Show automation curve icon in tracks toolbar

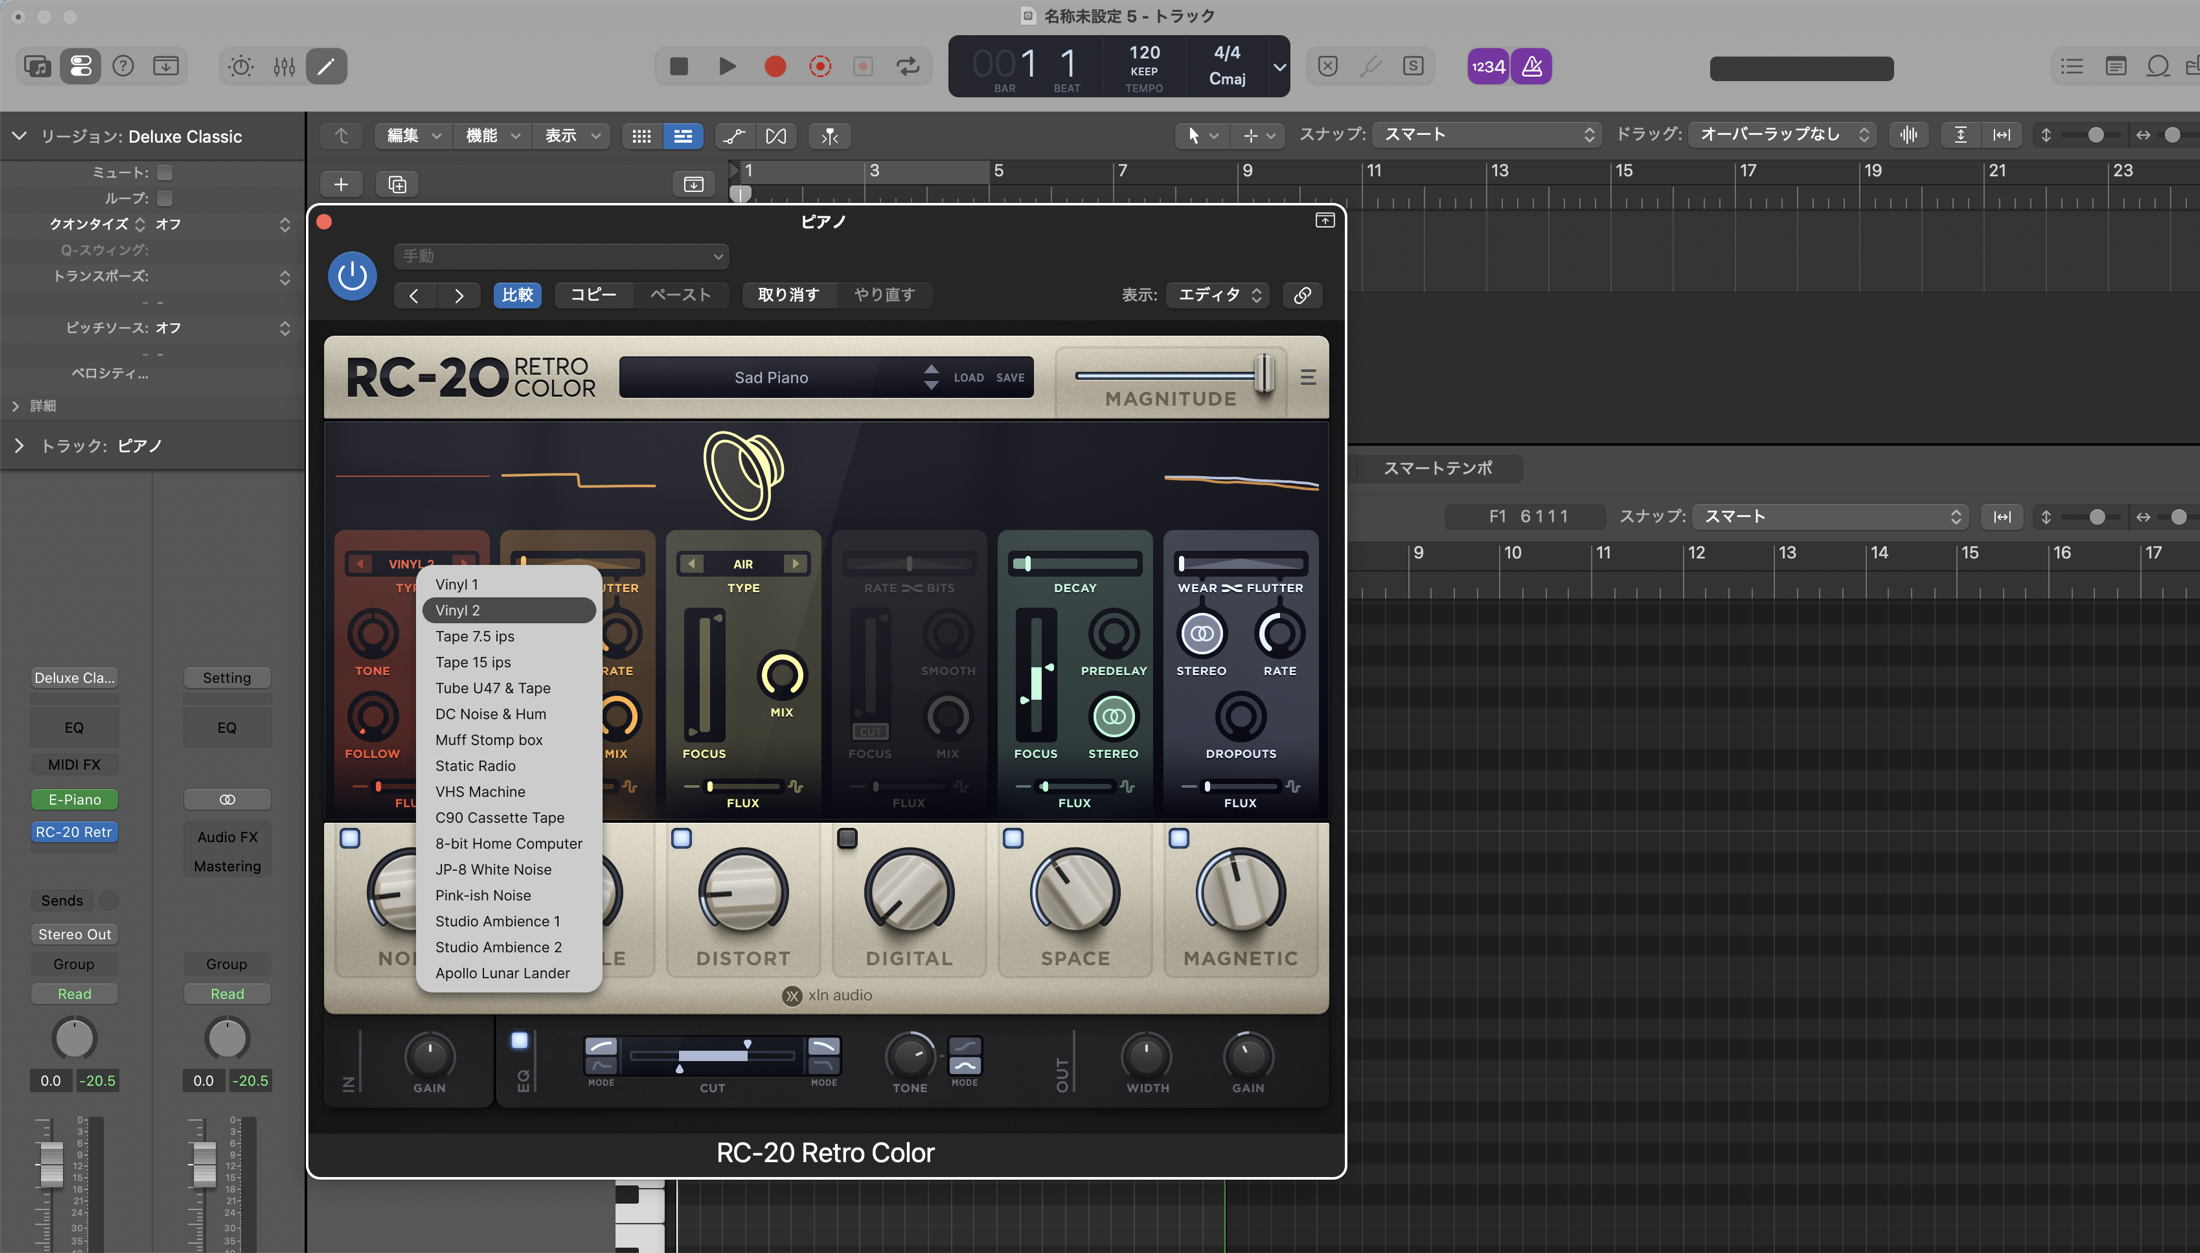(733, 136)
